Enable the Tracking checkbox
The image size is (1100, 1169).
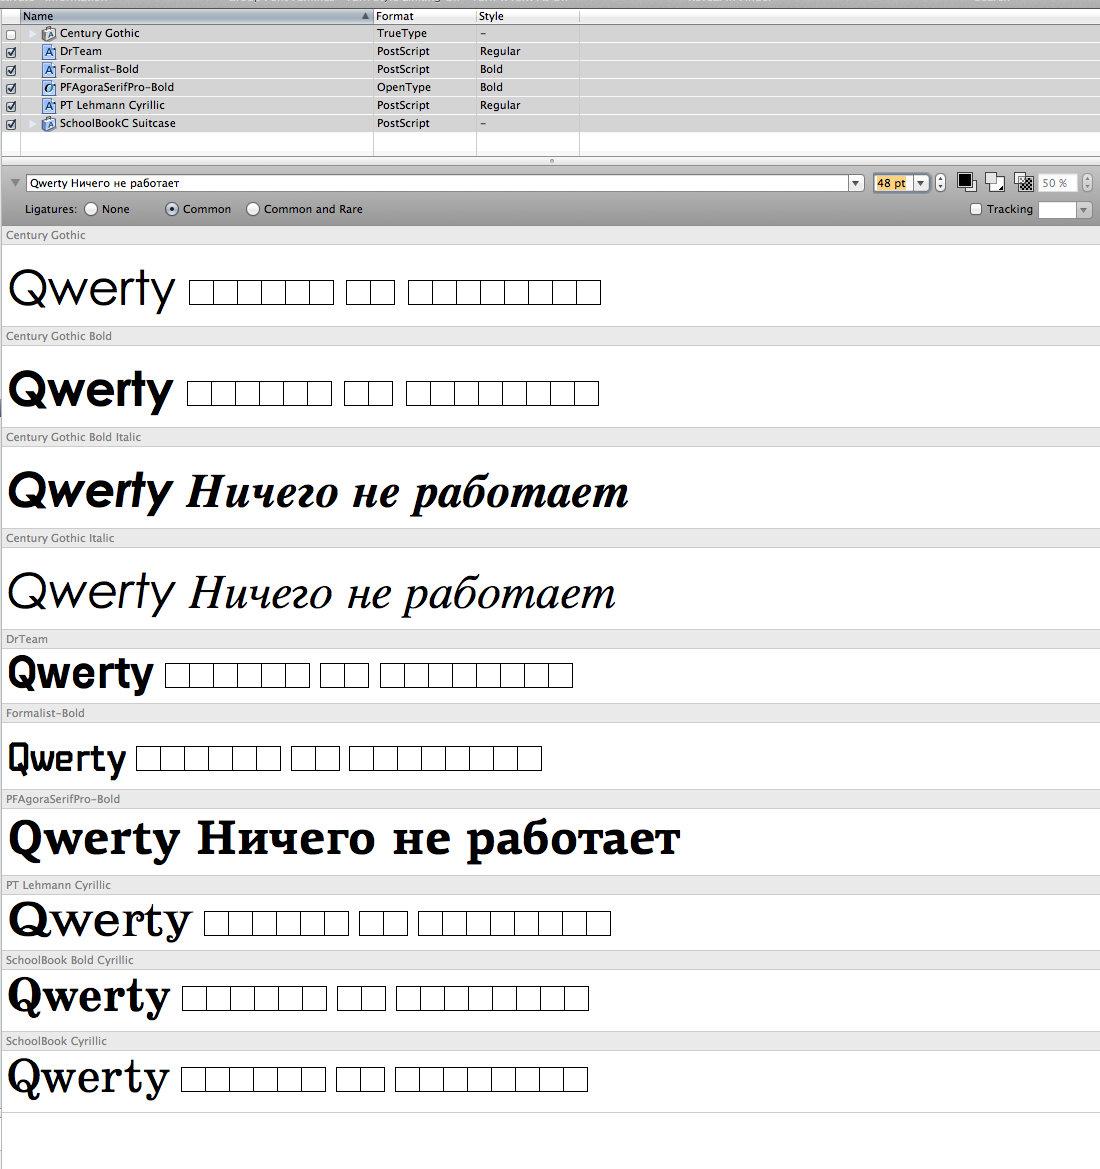pos(976,210)
